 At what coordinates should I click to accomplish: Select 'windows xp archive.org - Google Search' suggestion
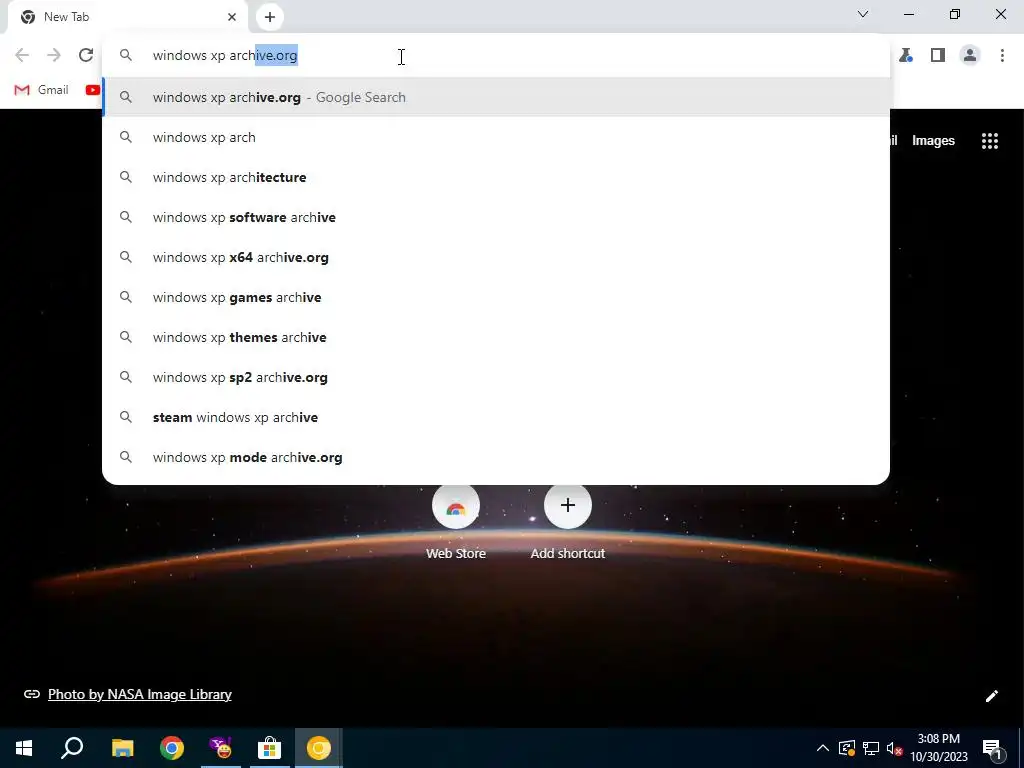pyautogui.click(x=496, y=97)
